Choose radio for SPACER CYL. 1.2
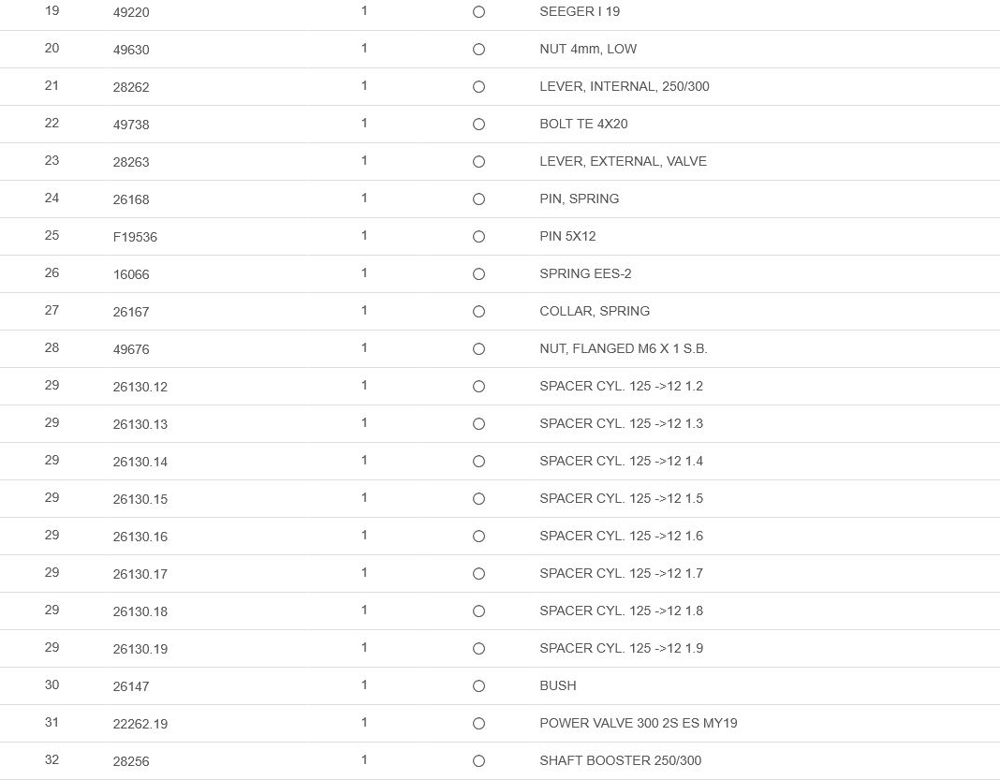This screenshot has width=1000, height=780. [479, 387]
